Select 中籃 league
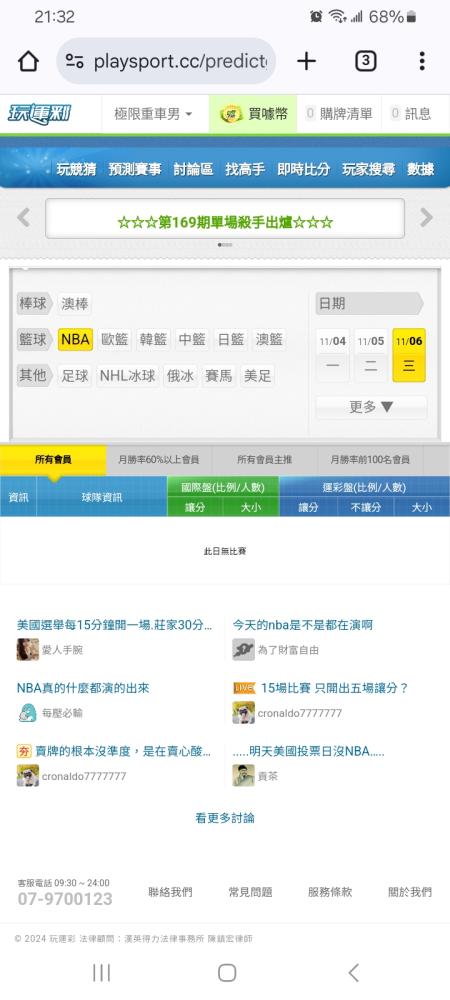 [192, 339]
